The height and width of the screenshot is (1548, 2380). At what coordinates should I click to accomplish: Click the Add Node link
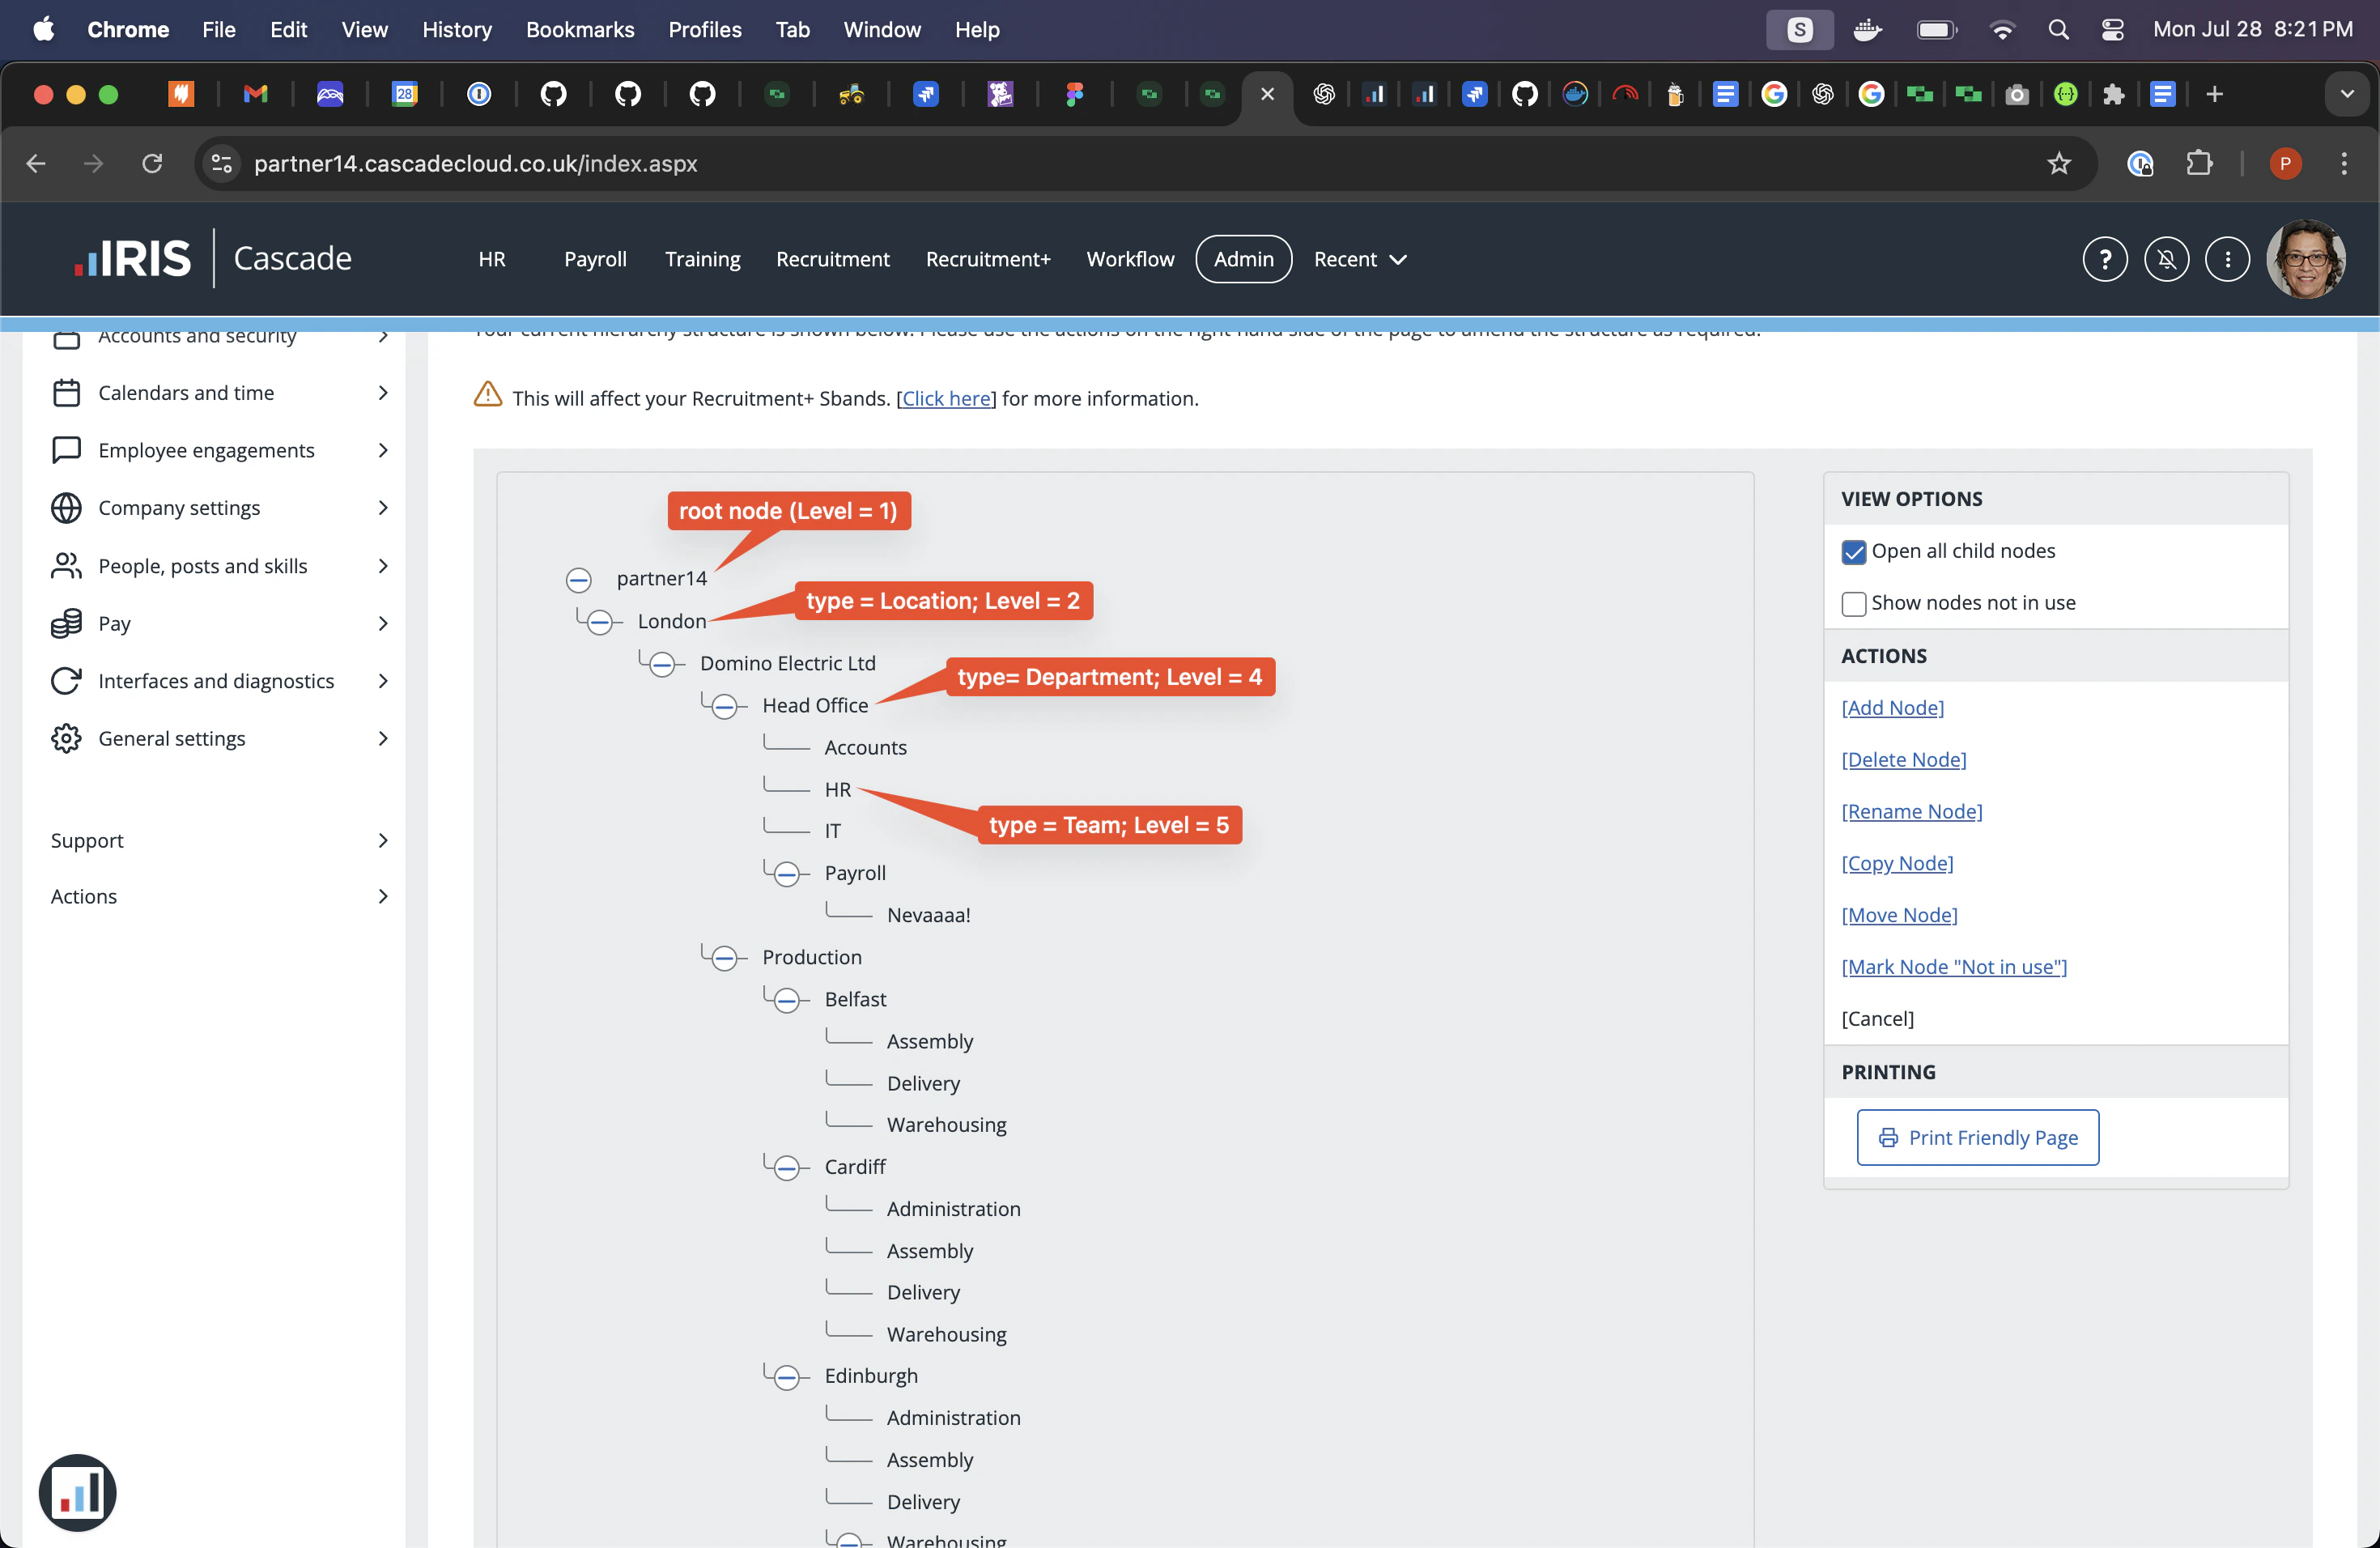click(1892, 707)
